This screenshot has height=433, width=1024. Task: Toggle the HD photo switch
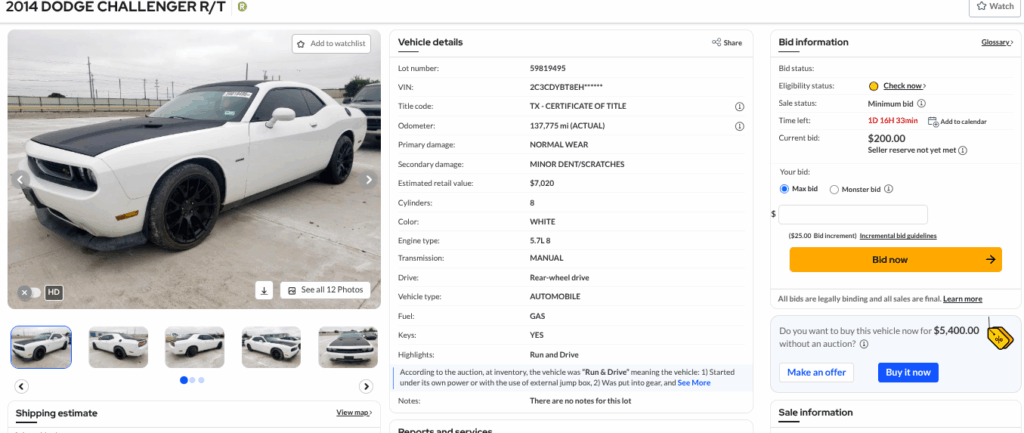tap(29, 293)
